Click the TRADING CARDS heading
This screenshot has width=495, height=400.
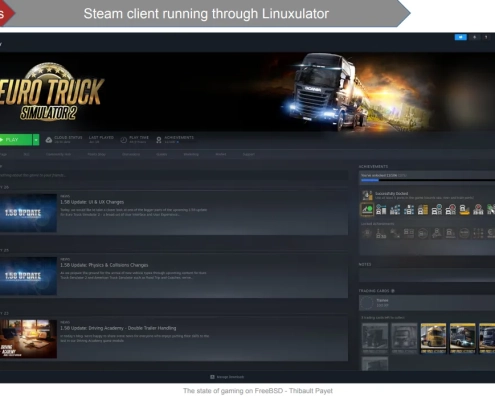[x=374, y=291]
